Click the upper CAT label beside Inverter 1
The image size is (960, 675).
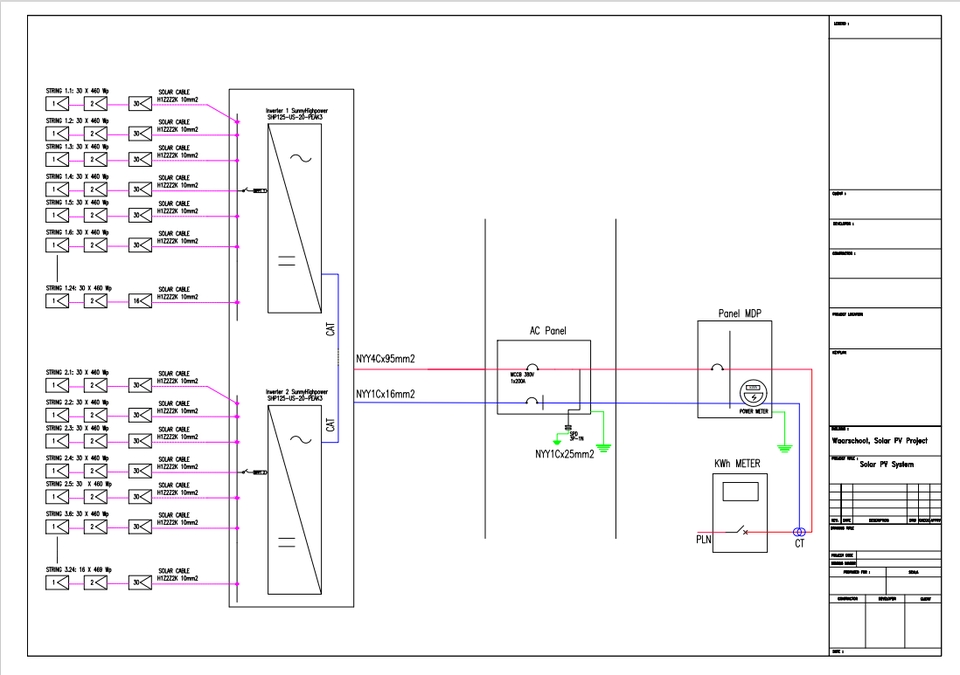coord(331,329)
